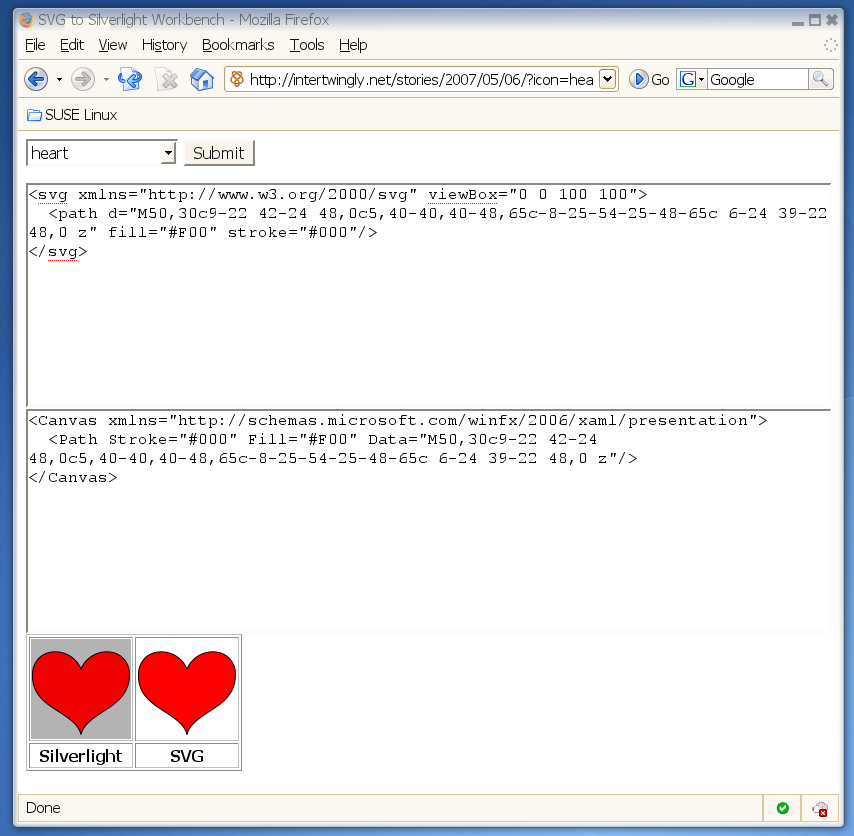Click the site favicon in the address bar
This screenshot has height=836, width=854.
237,79
